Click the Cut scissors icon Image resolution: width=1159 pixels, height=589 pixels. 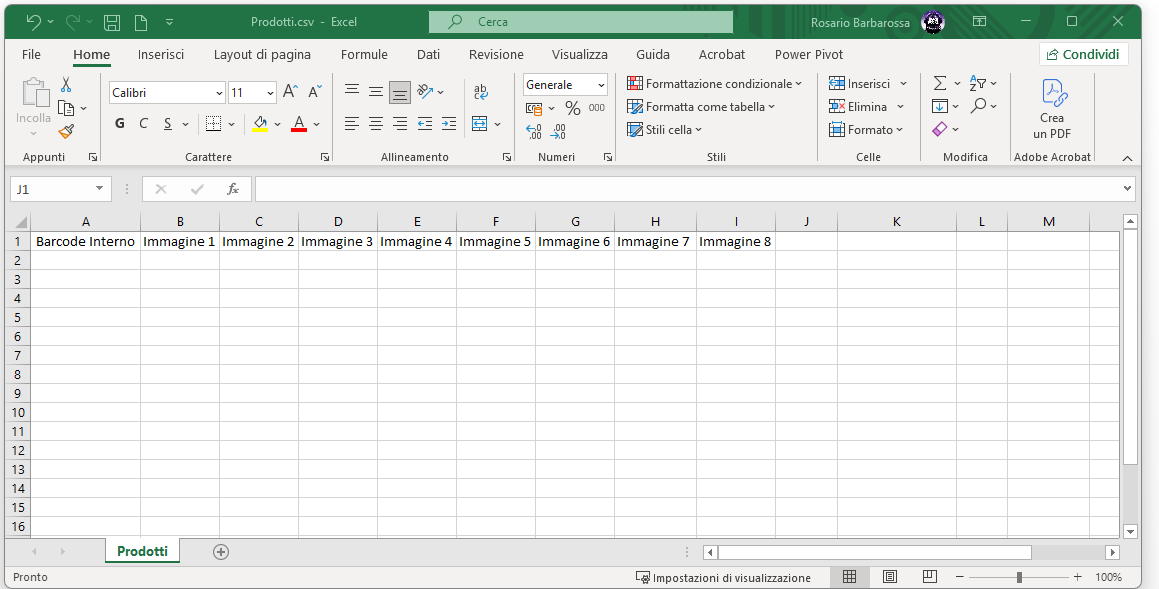coord(66,85)
